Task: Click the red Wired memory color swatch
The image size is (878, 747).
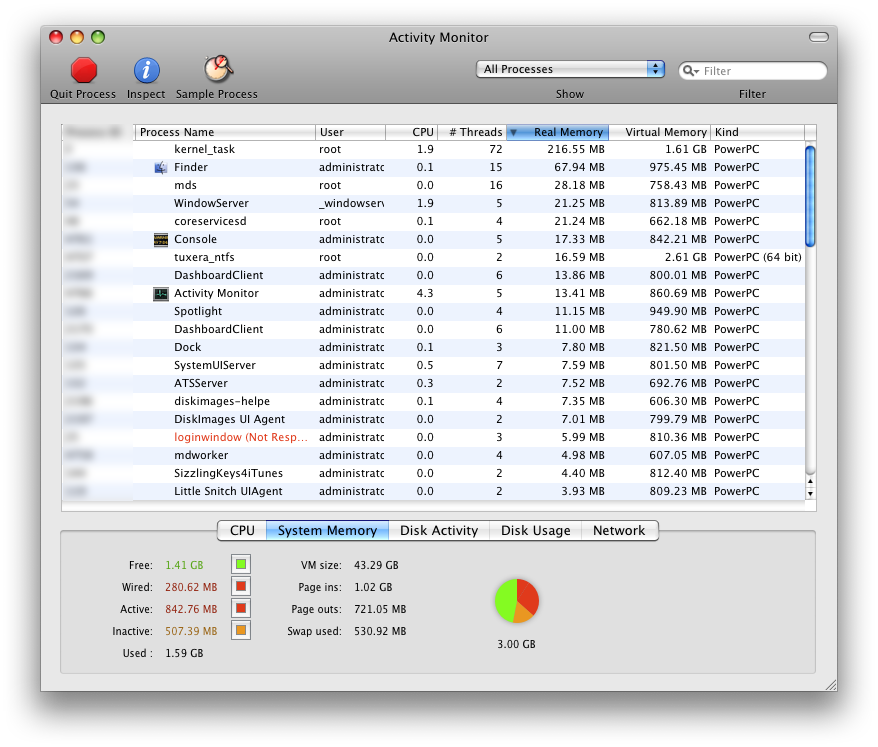Action: (241, 586)
